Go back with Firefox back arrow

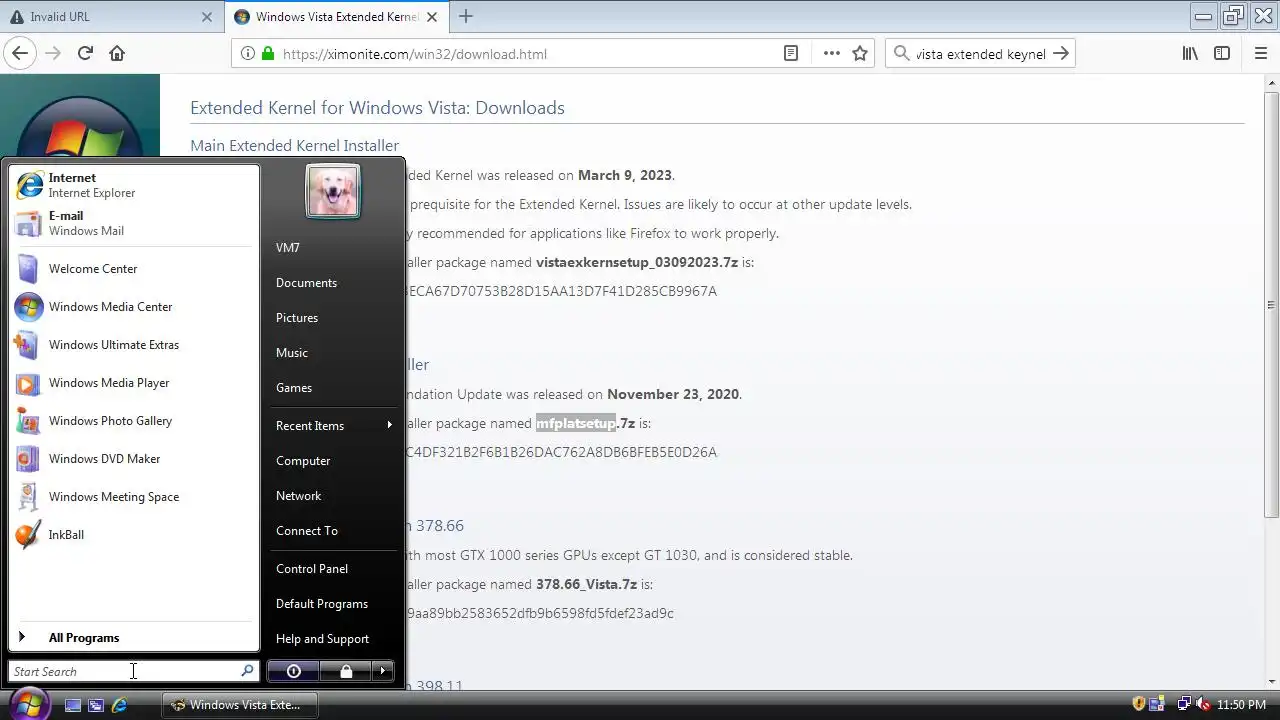pos(20,54)
